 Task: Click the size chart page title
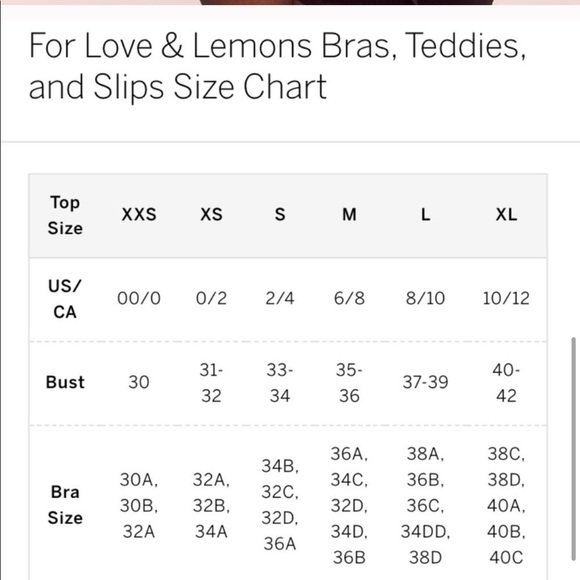pyautogui.click(x=277, y=66)
